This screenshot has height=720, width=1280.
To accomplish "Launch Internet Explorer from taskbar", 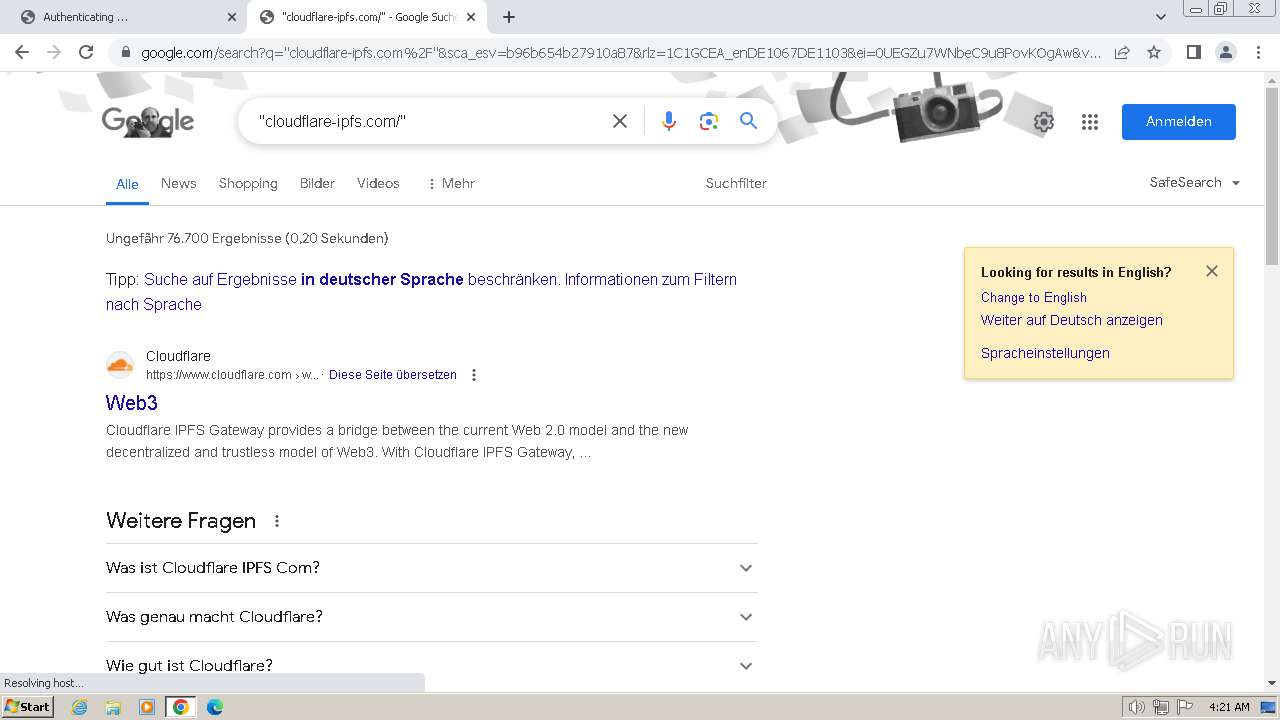I will (80, 707).
